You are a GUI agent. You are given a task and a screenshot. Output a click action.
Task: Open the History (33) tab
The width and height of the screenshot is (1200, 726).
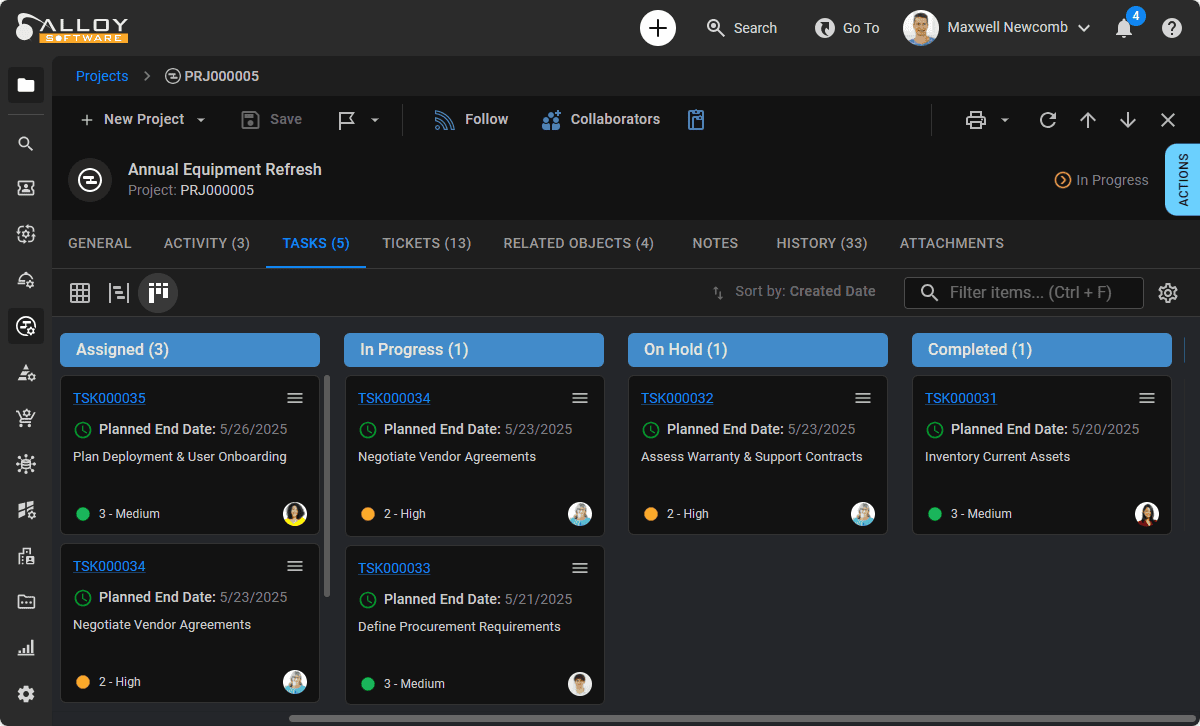[821, 243]
